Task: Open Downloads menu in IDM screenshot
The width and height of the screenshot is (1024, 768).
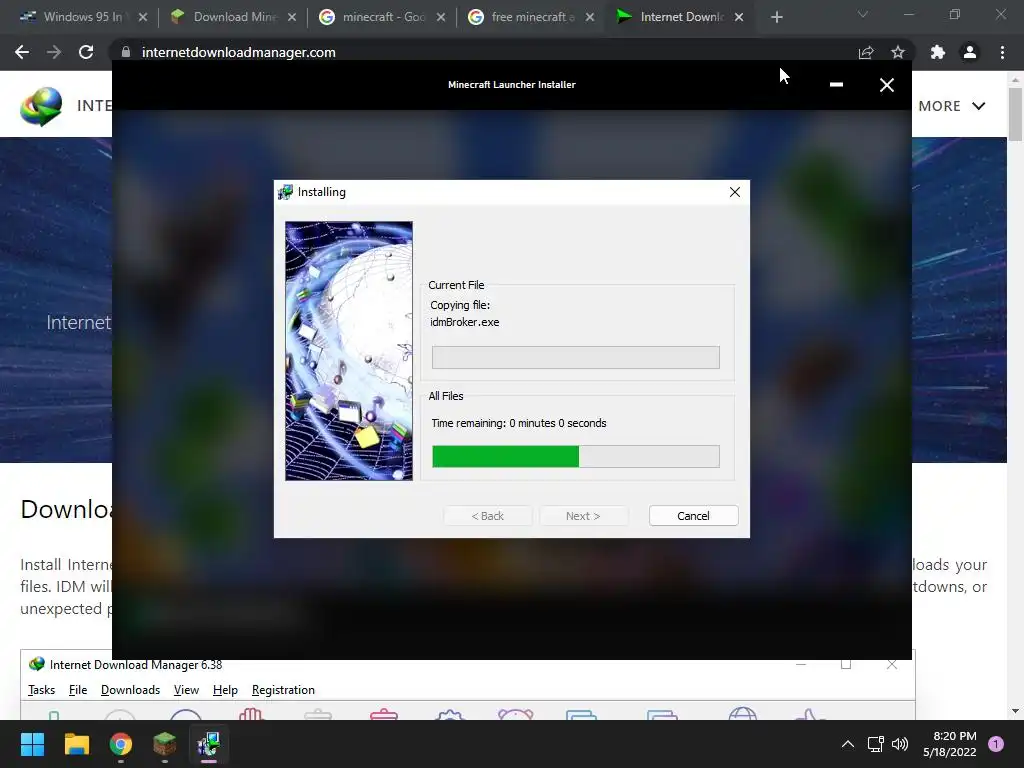Action: pyautogui.click(x=131, y=690)
